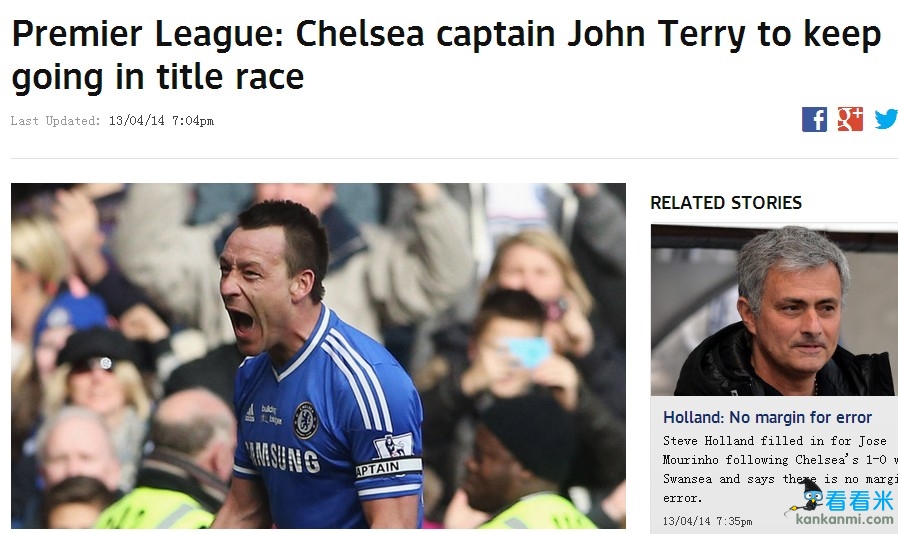Click the kankanmi wizard mascot watermark icon
The width and height of the screenshot is (898, 534).
[807, 496]
